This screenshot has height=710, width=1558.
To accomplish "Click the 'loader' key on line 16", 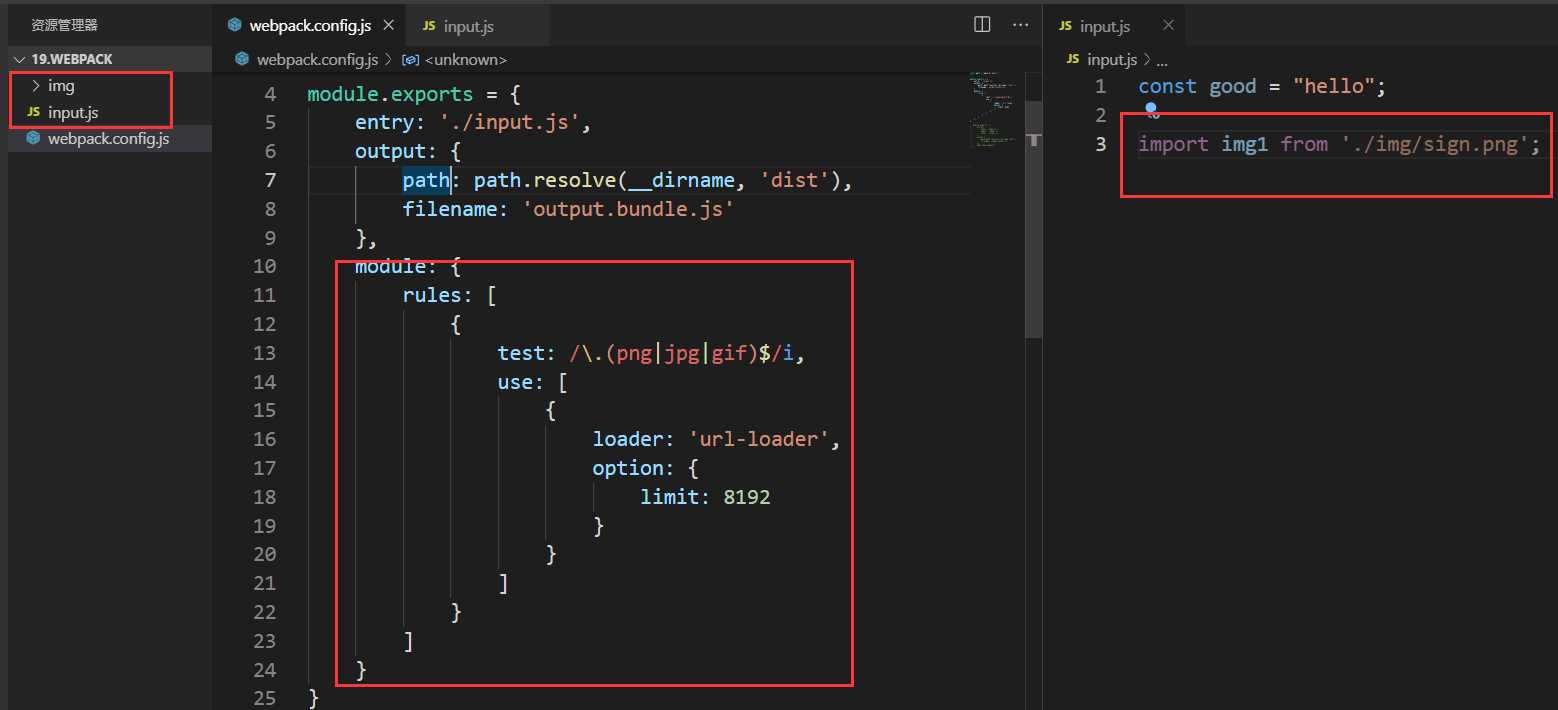I will (x=628, y=439).
